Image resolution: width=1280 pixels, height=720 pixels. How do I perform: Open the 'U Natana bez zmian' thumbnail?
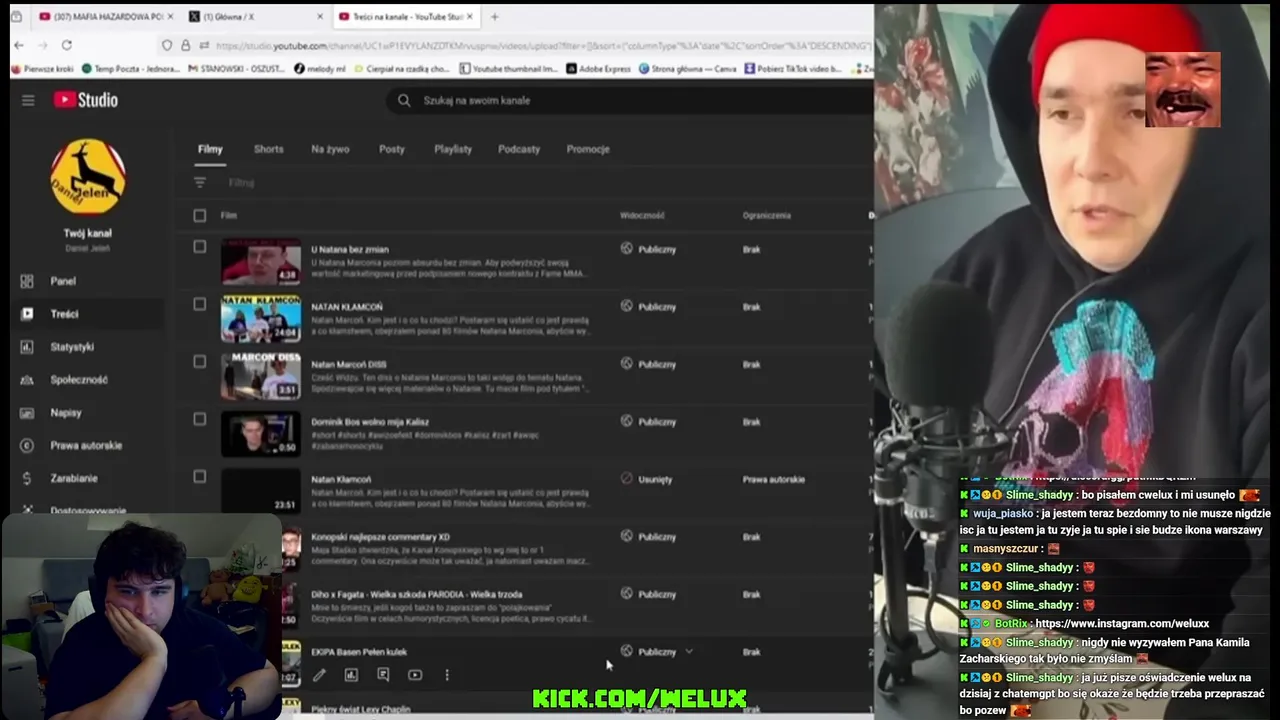pyautogui.click(x=261, y=261)
